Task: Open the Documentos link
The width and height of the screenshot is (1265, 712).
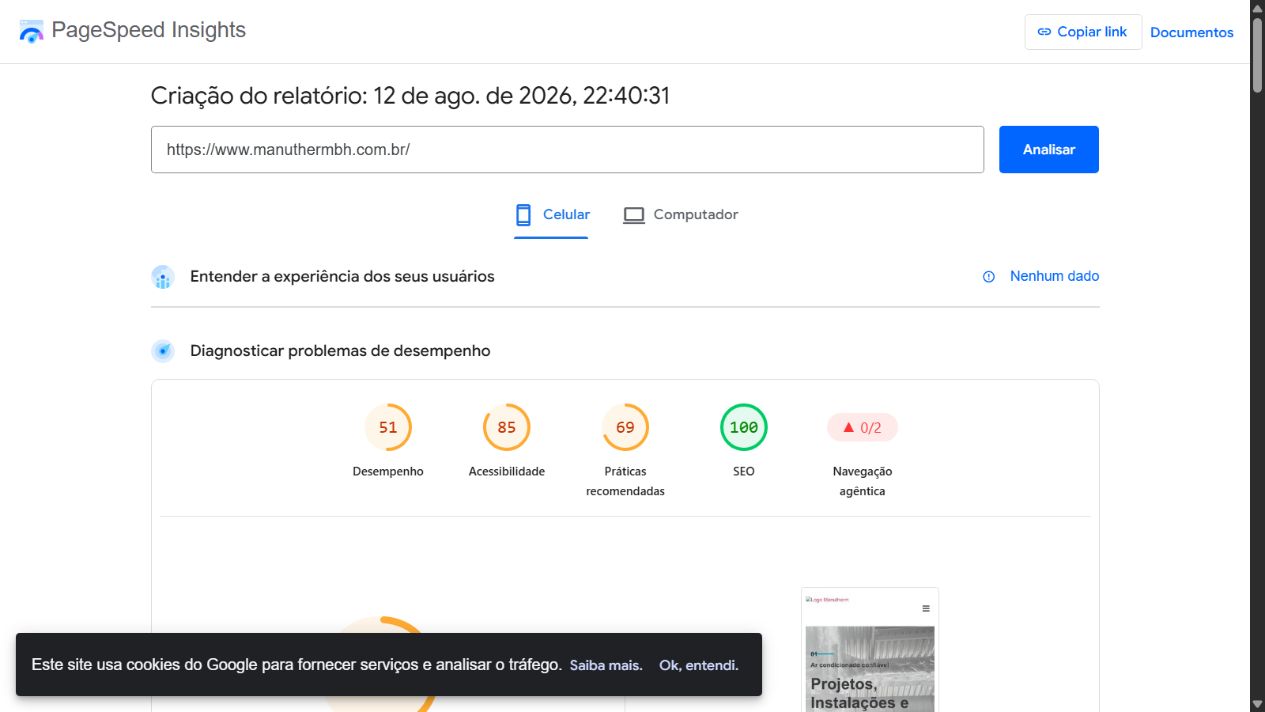Action: pyautogui.click(x=1192, y=32)
